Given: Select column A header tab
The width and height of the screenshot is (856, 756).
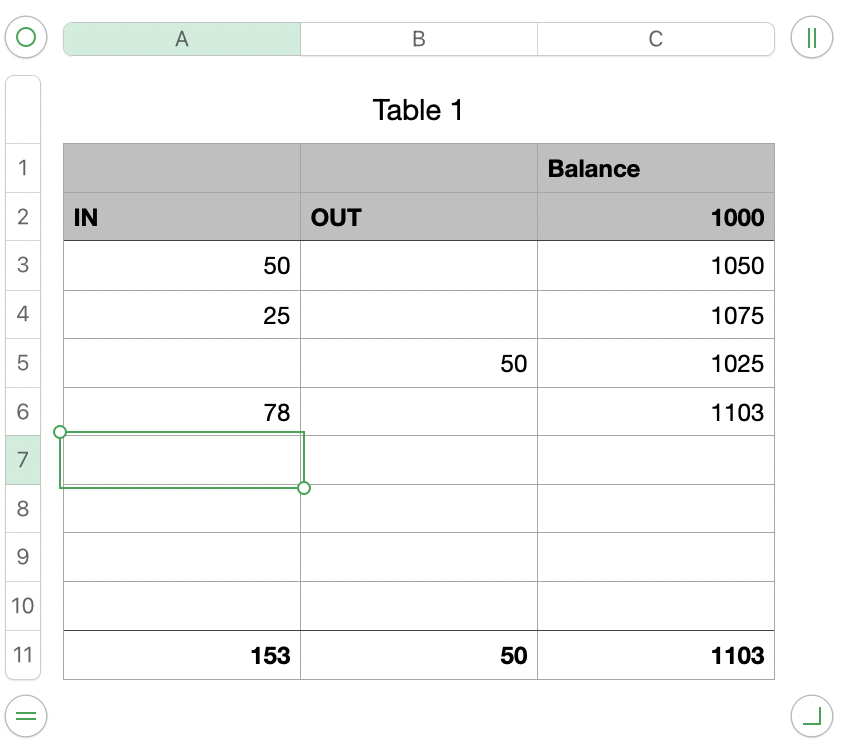Looking at the screenshot, I should (x=182, y=39).
